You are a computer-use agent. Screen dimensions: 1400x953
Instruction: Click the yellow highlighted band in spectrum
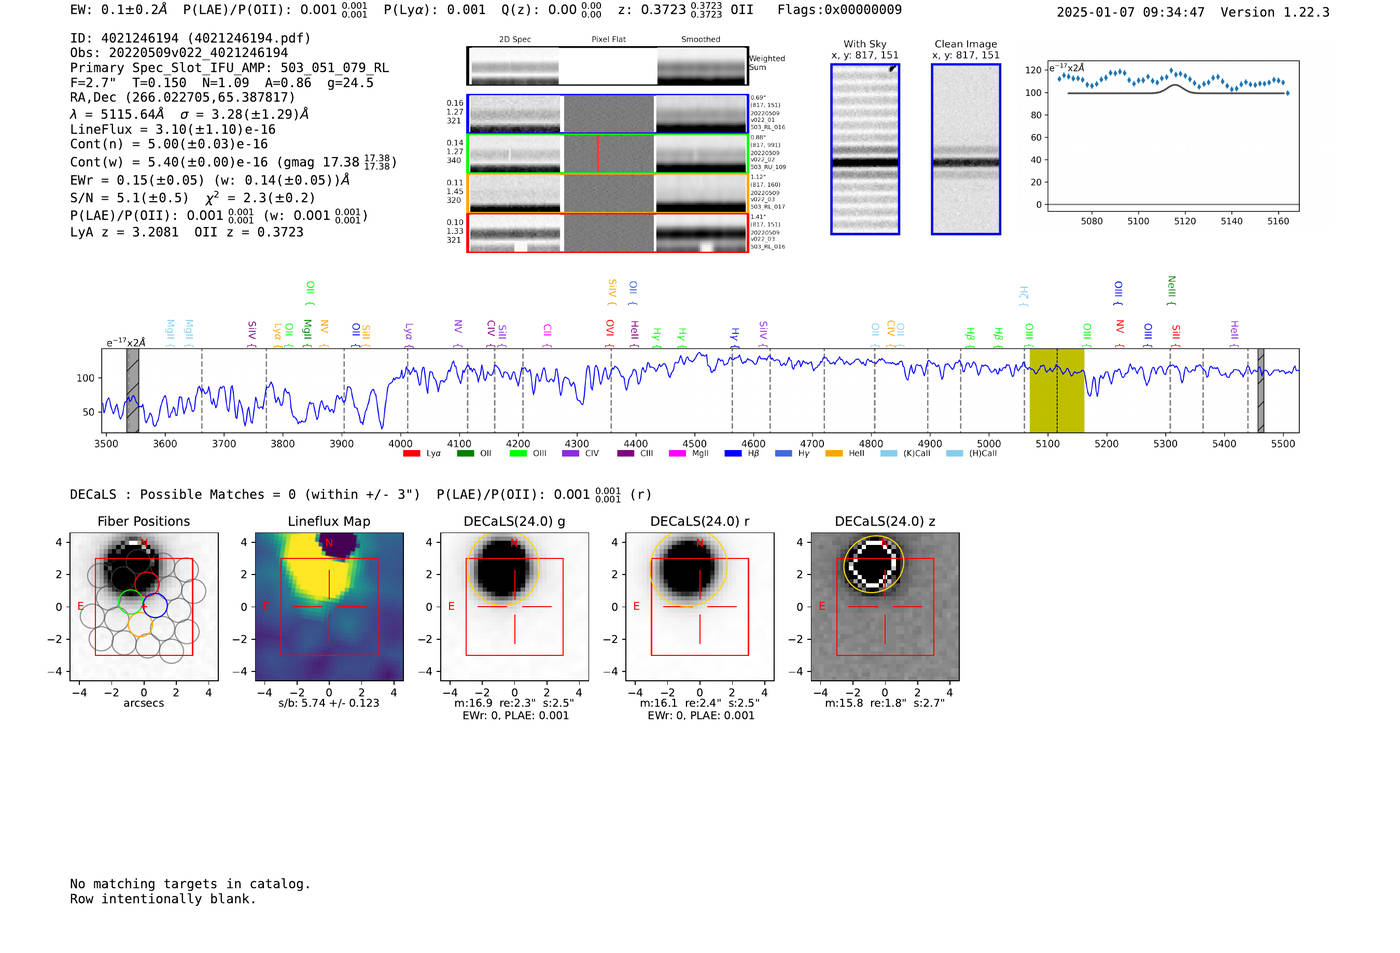[x=1057, y=391]
